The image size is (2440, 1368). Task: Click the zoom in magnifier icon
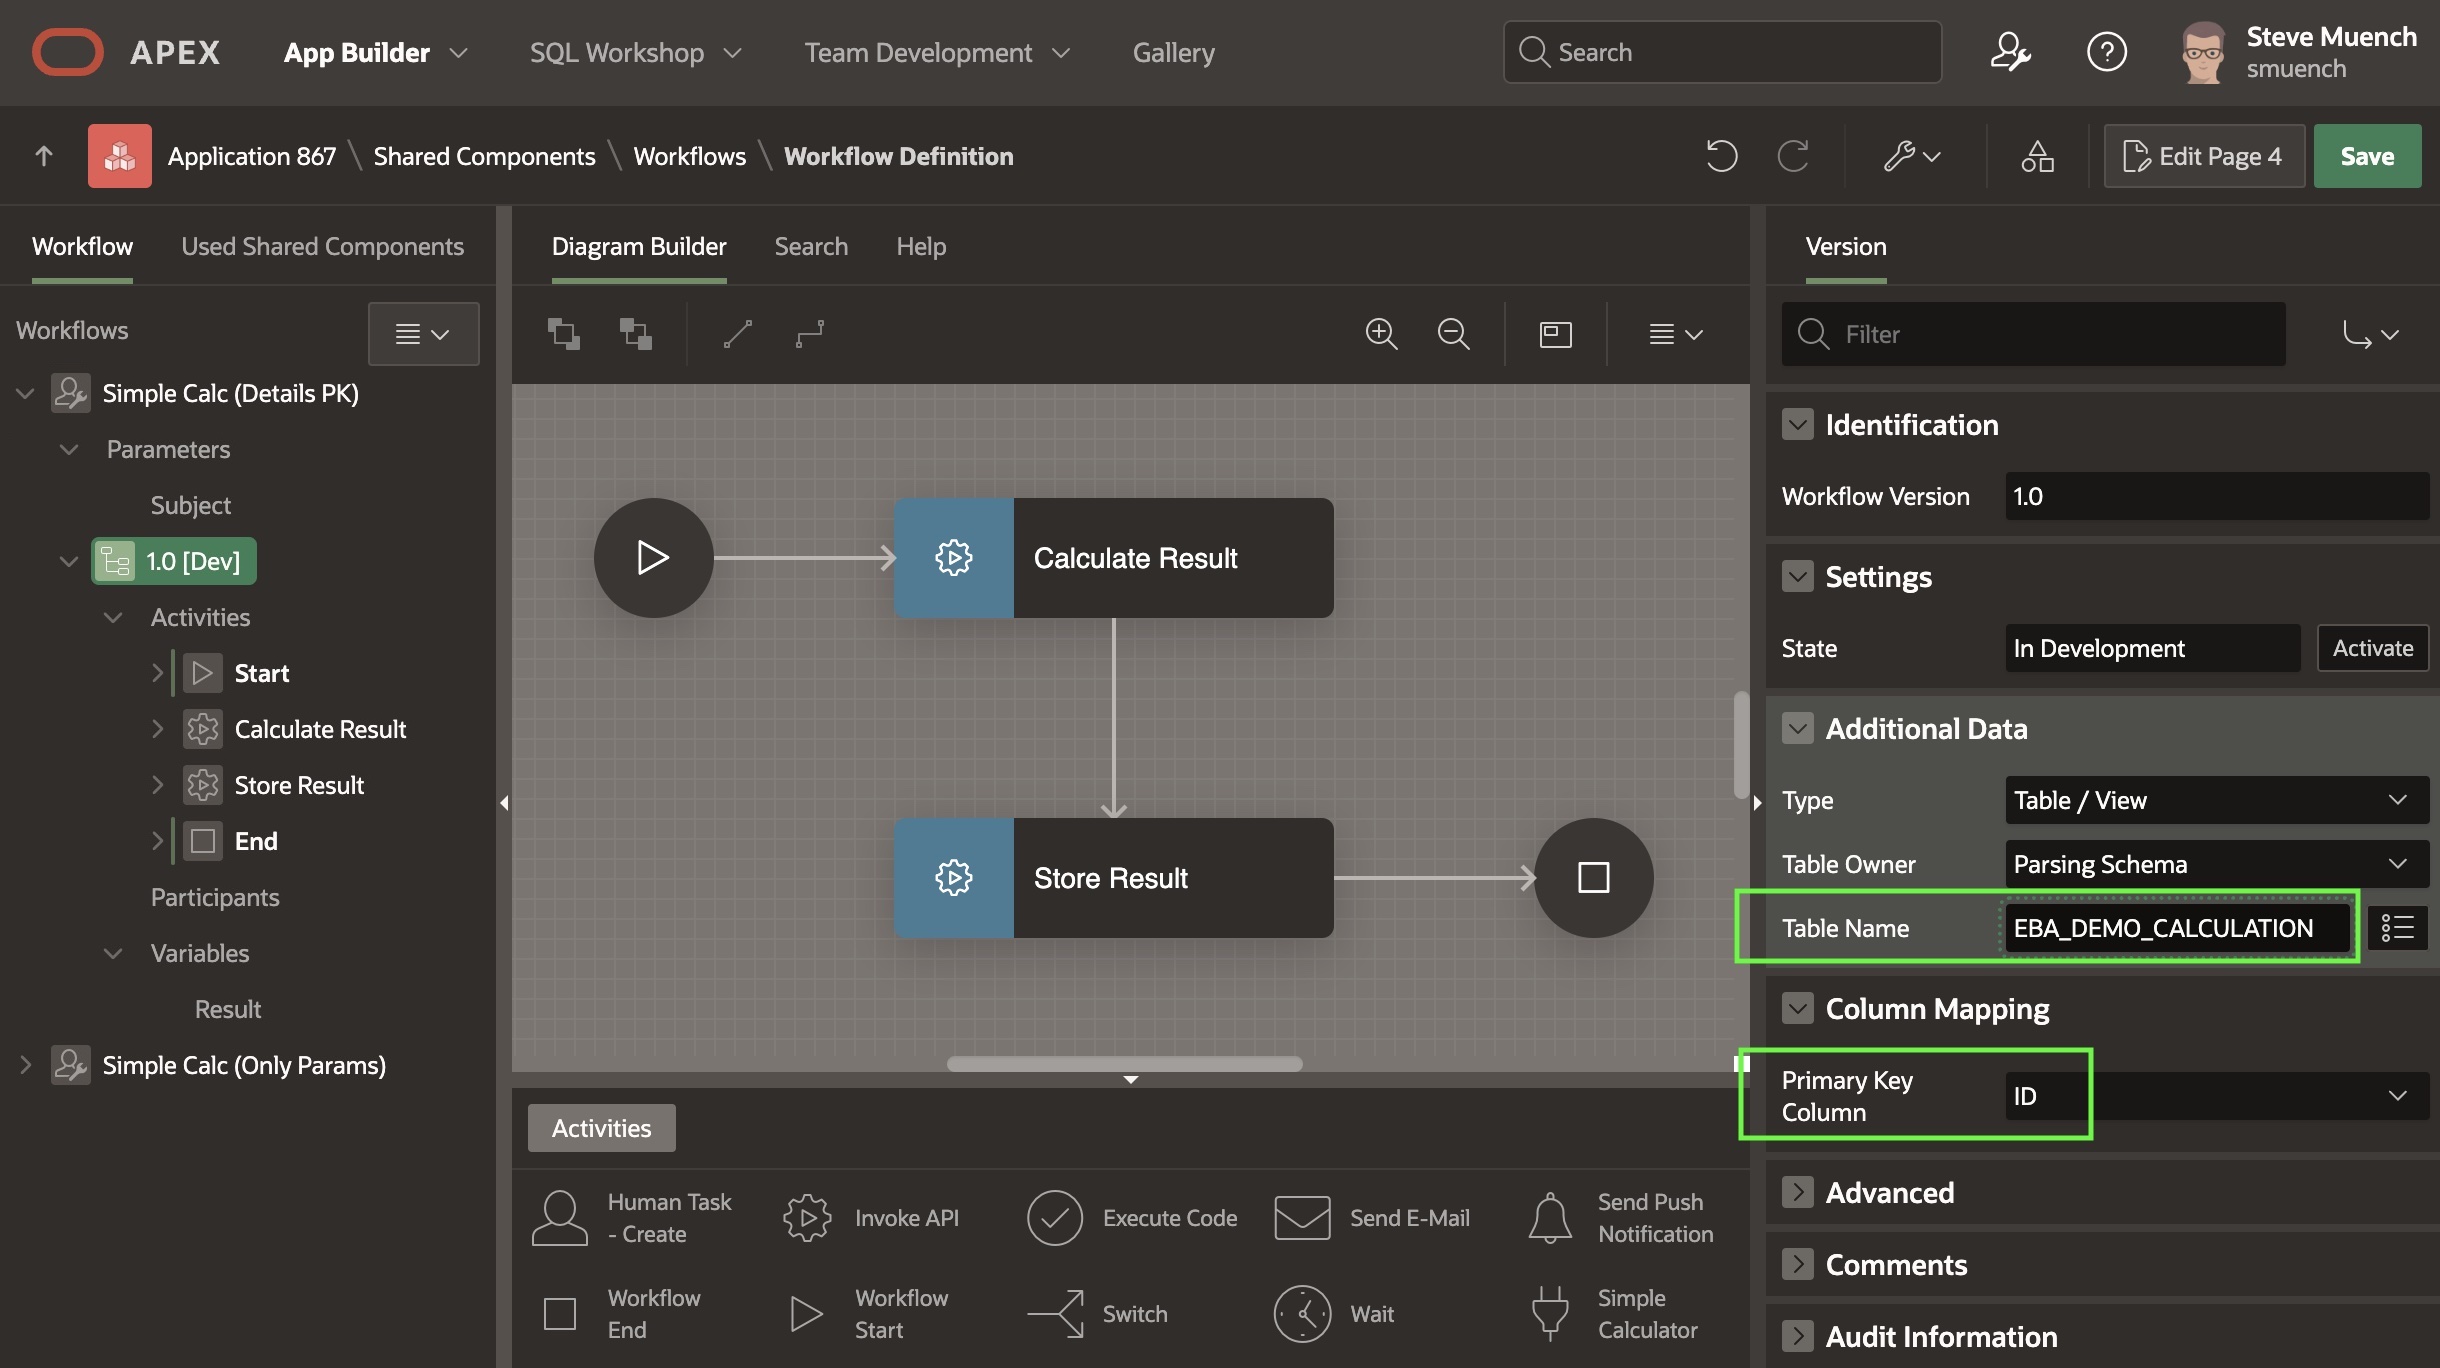click(1381, 333)
